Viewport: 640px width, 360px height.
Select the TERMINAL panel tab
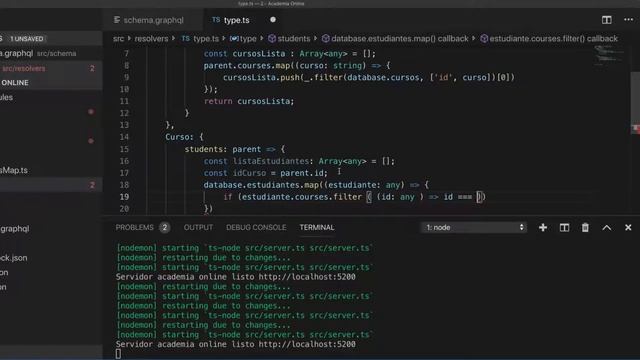point(317,227)
